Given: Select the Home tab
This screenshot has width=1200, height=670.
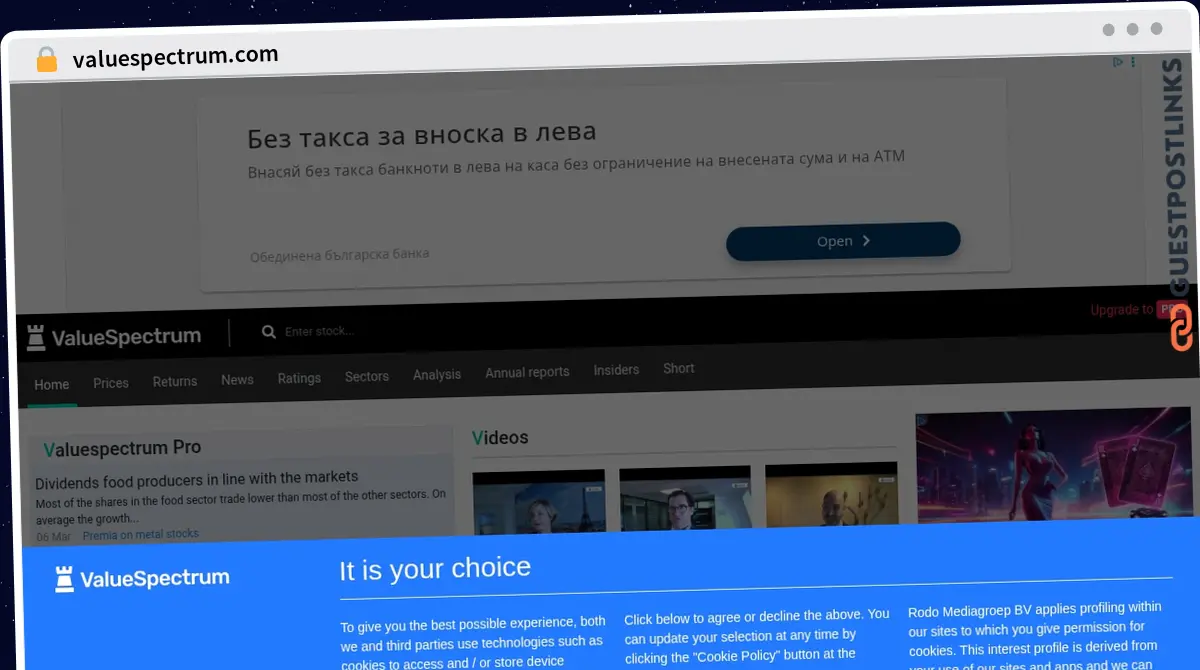Looking at the screenshot, I should coord(52,384).
